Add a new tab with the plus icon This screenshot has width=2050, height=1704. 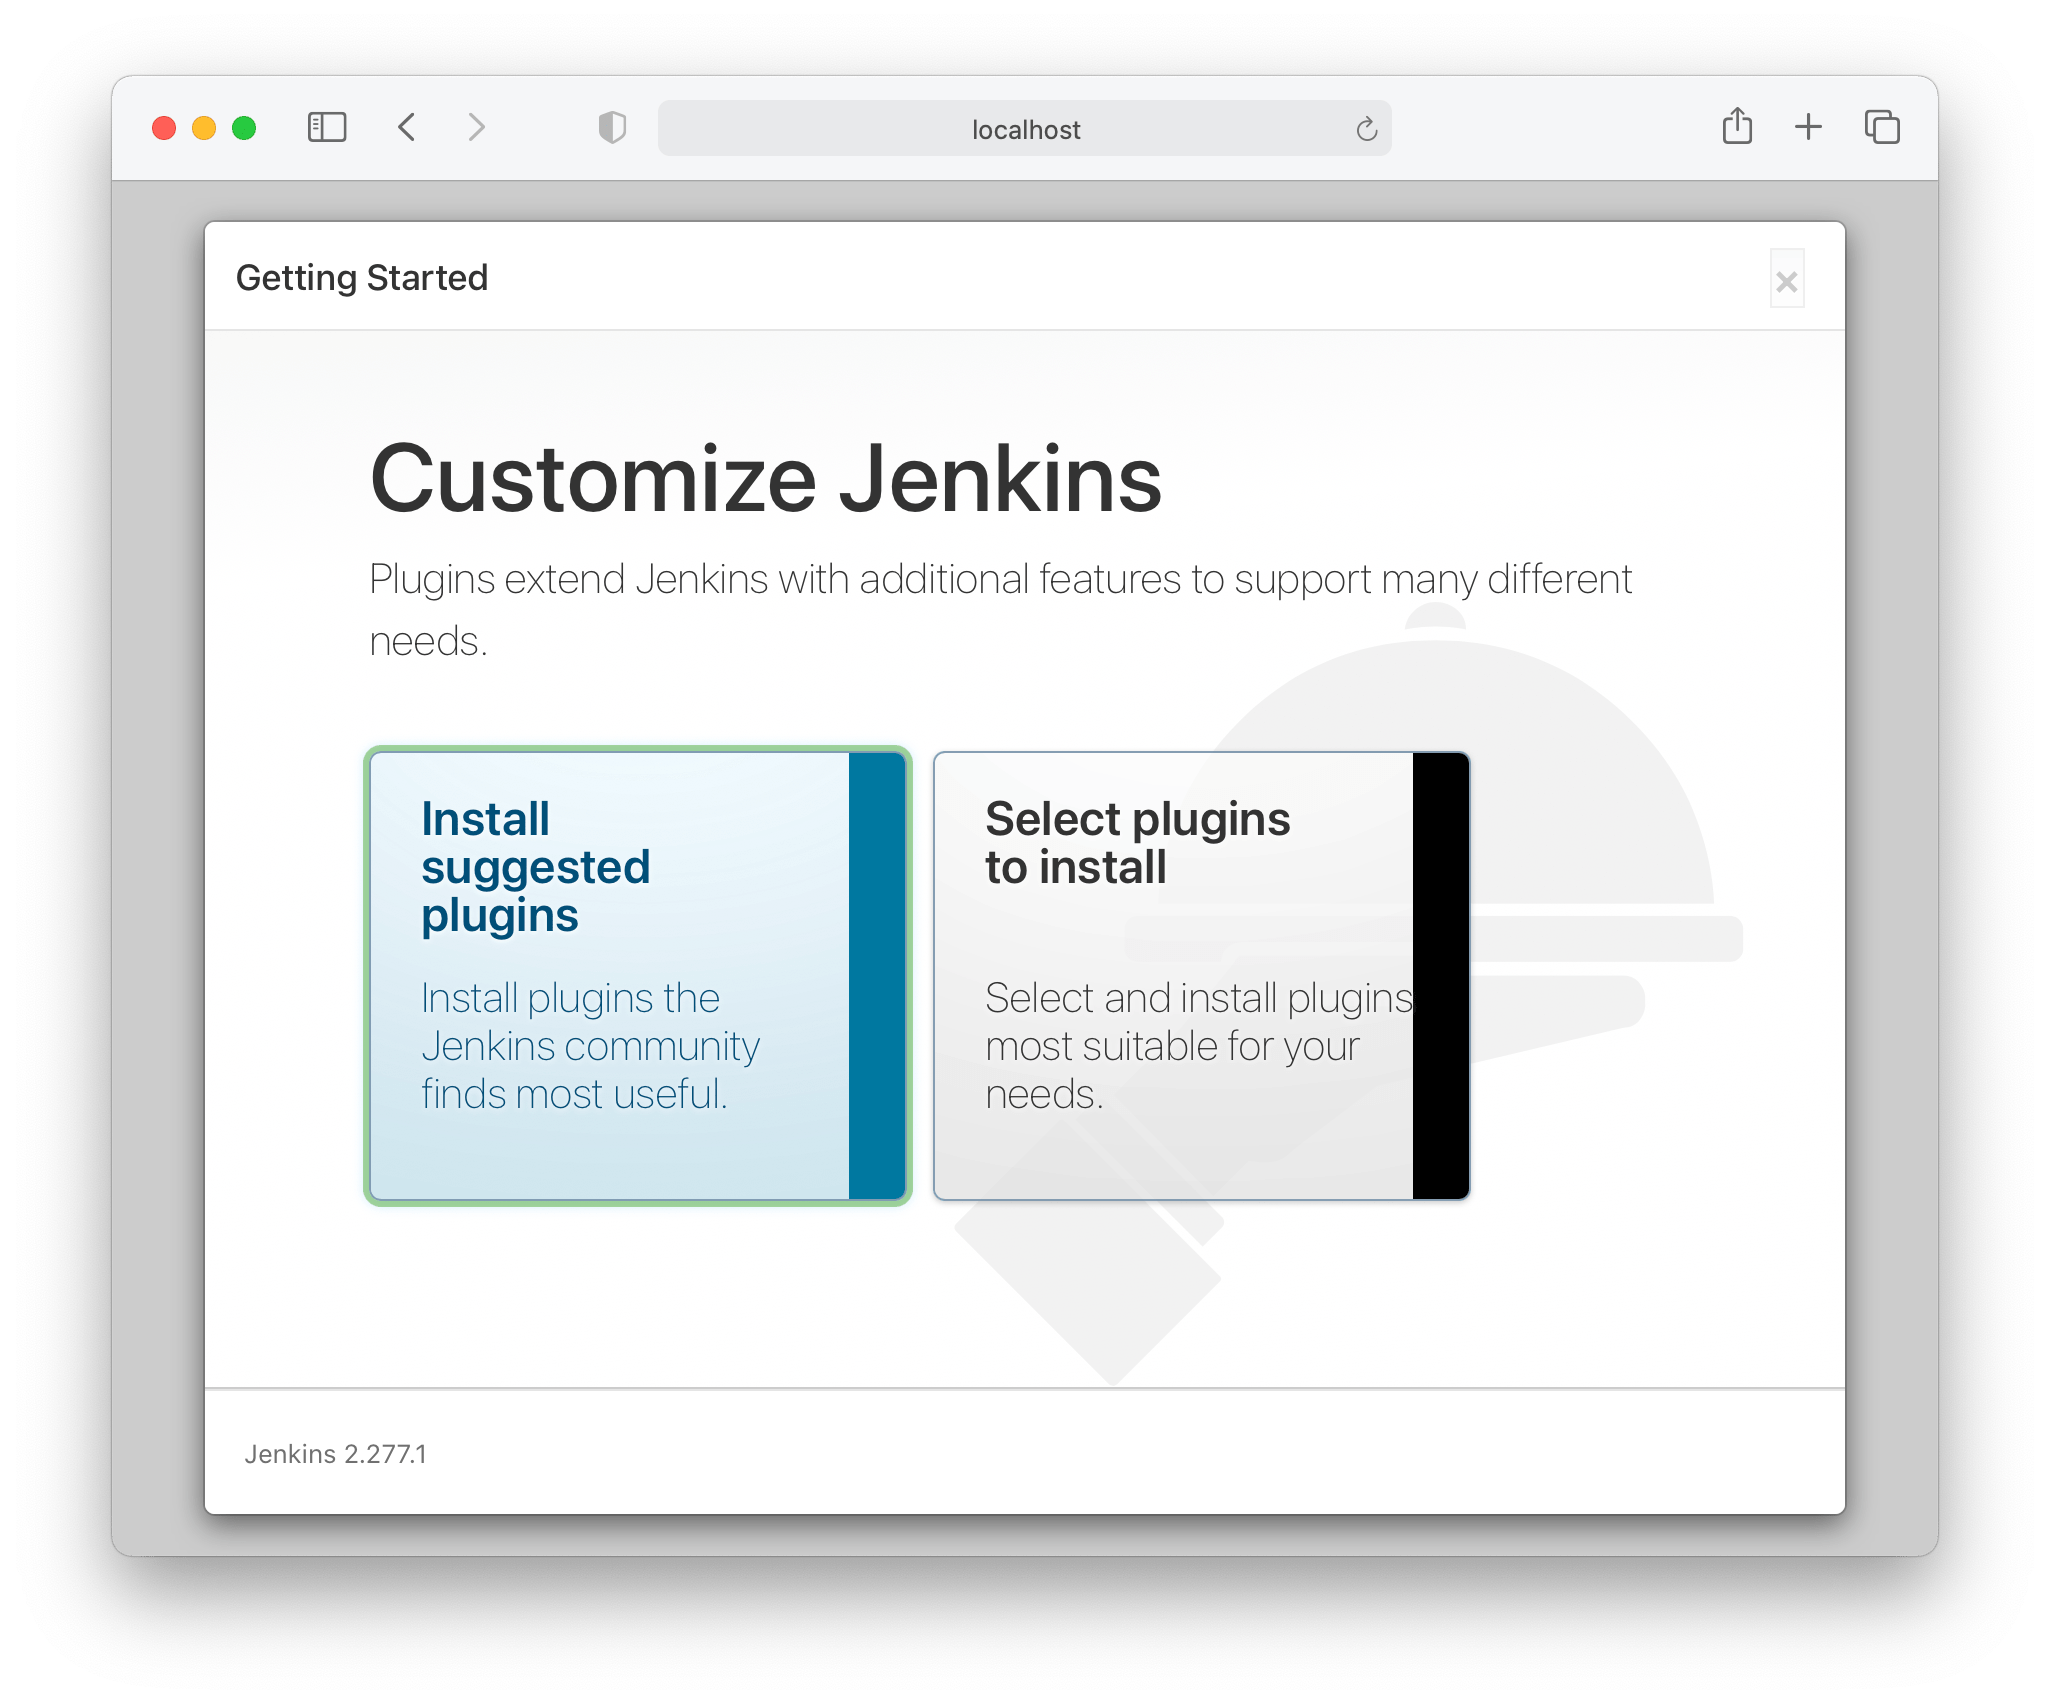click(1808, 127)
